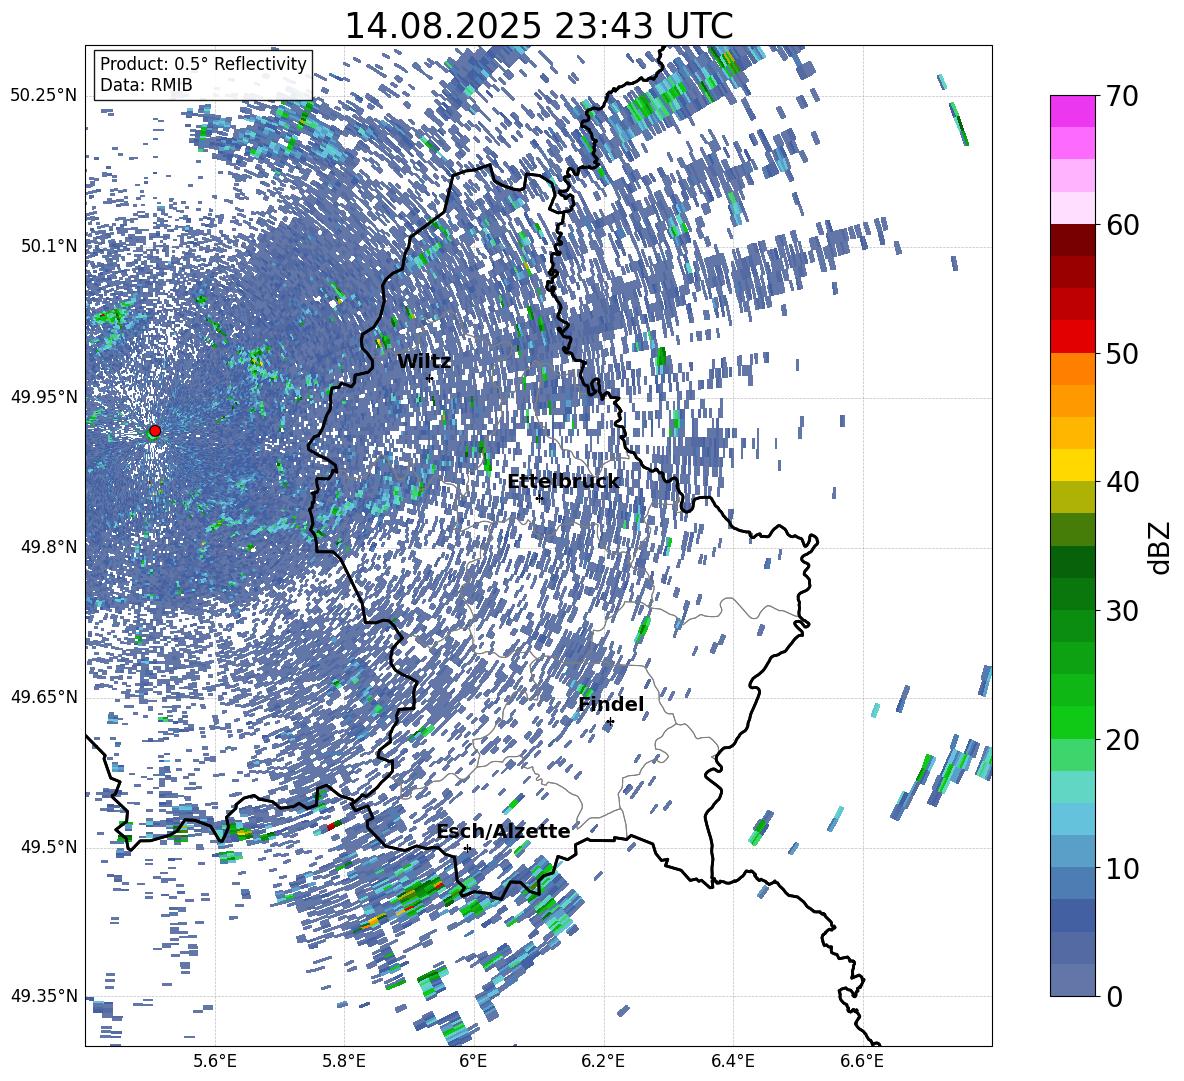The height and width of the screenshot is (1081, 1184).
Task: Click the 'Data: RMIB' text
Action: click(146, 85)
